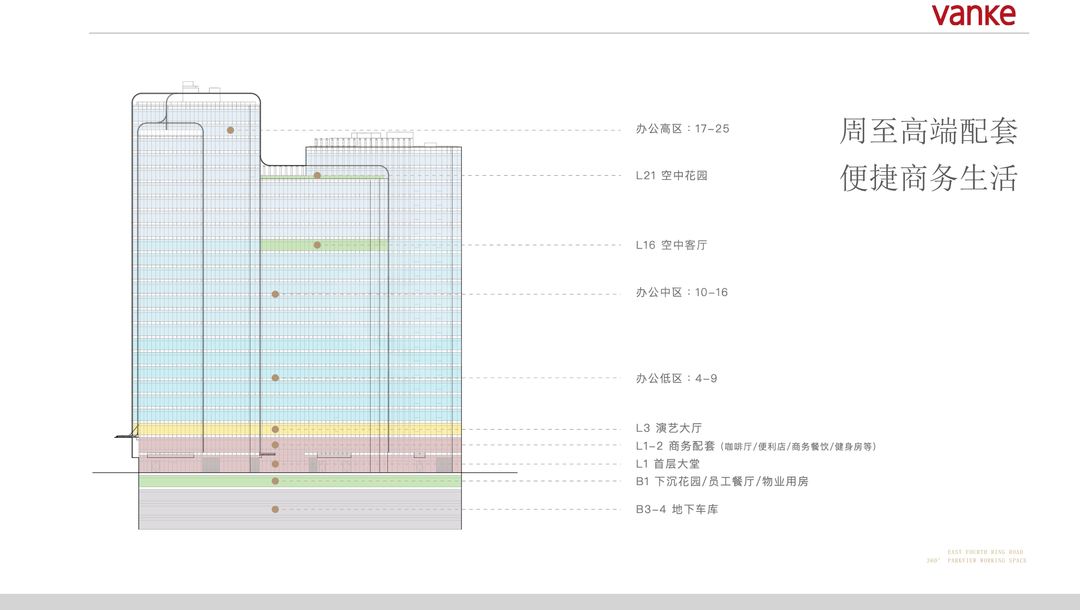Viewport: 1080px width, 610px height.
Task: Click the label "L16 空中客厅"
Action: (672, 245)
